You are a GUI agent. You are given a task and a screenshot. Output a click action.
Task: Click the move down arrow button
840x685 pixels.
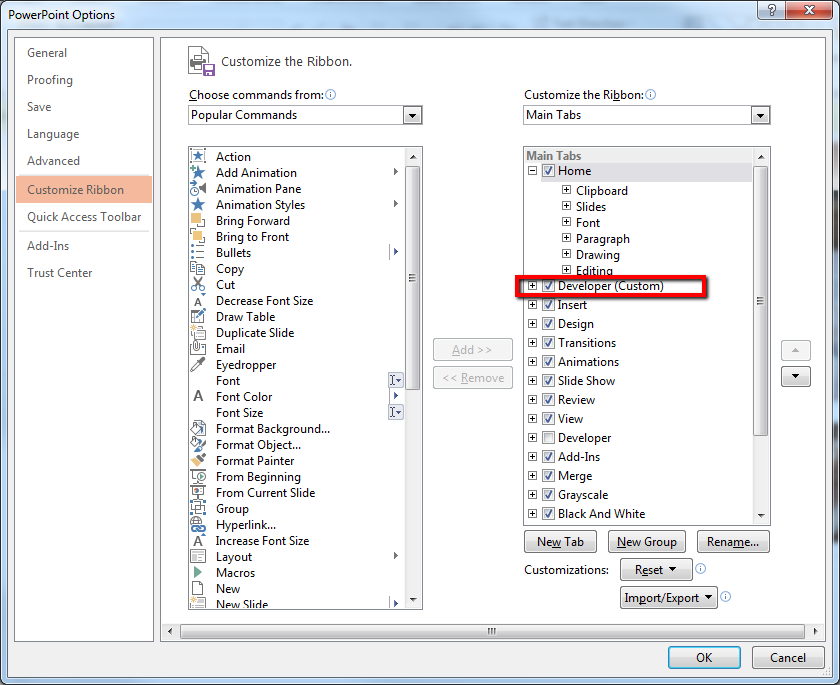click(x=796, y=376)
